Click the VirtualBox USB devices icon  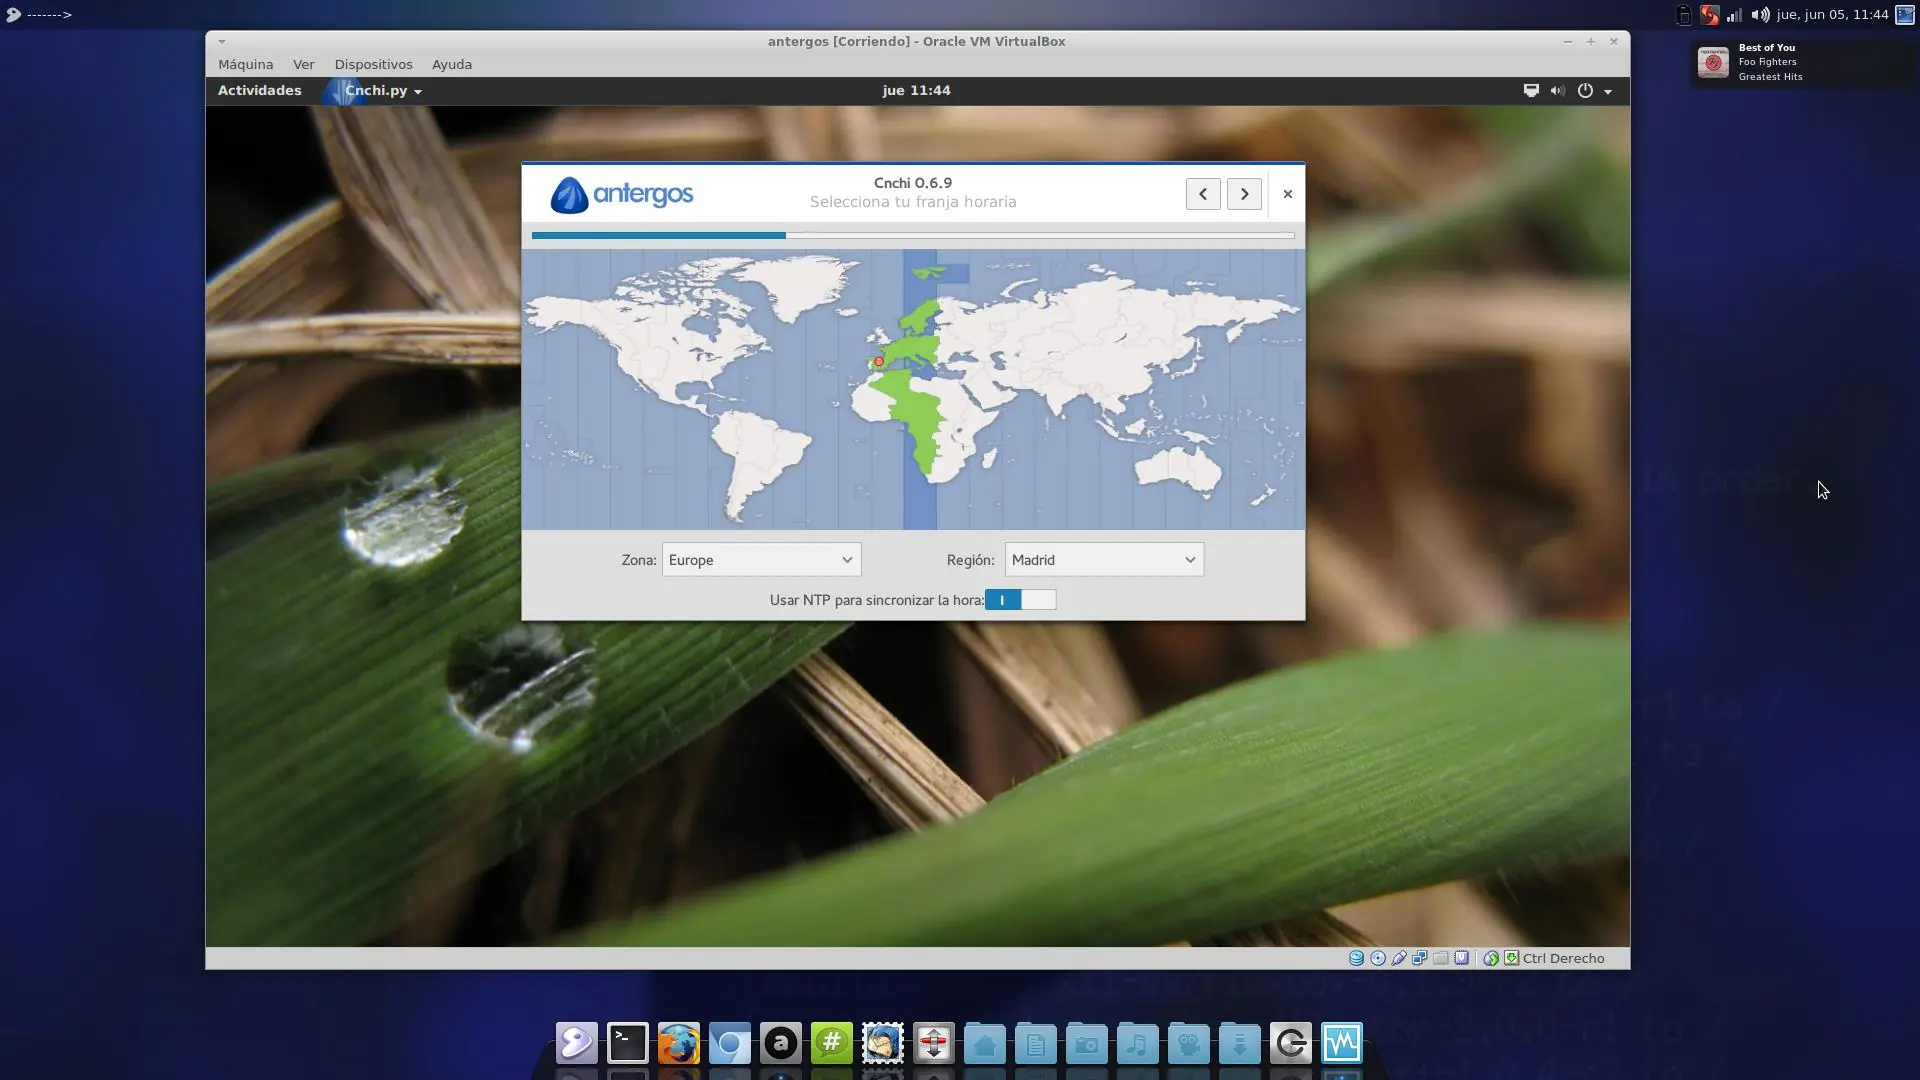(x=1399, y=958)
